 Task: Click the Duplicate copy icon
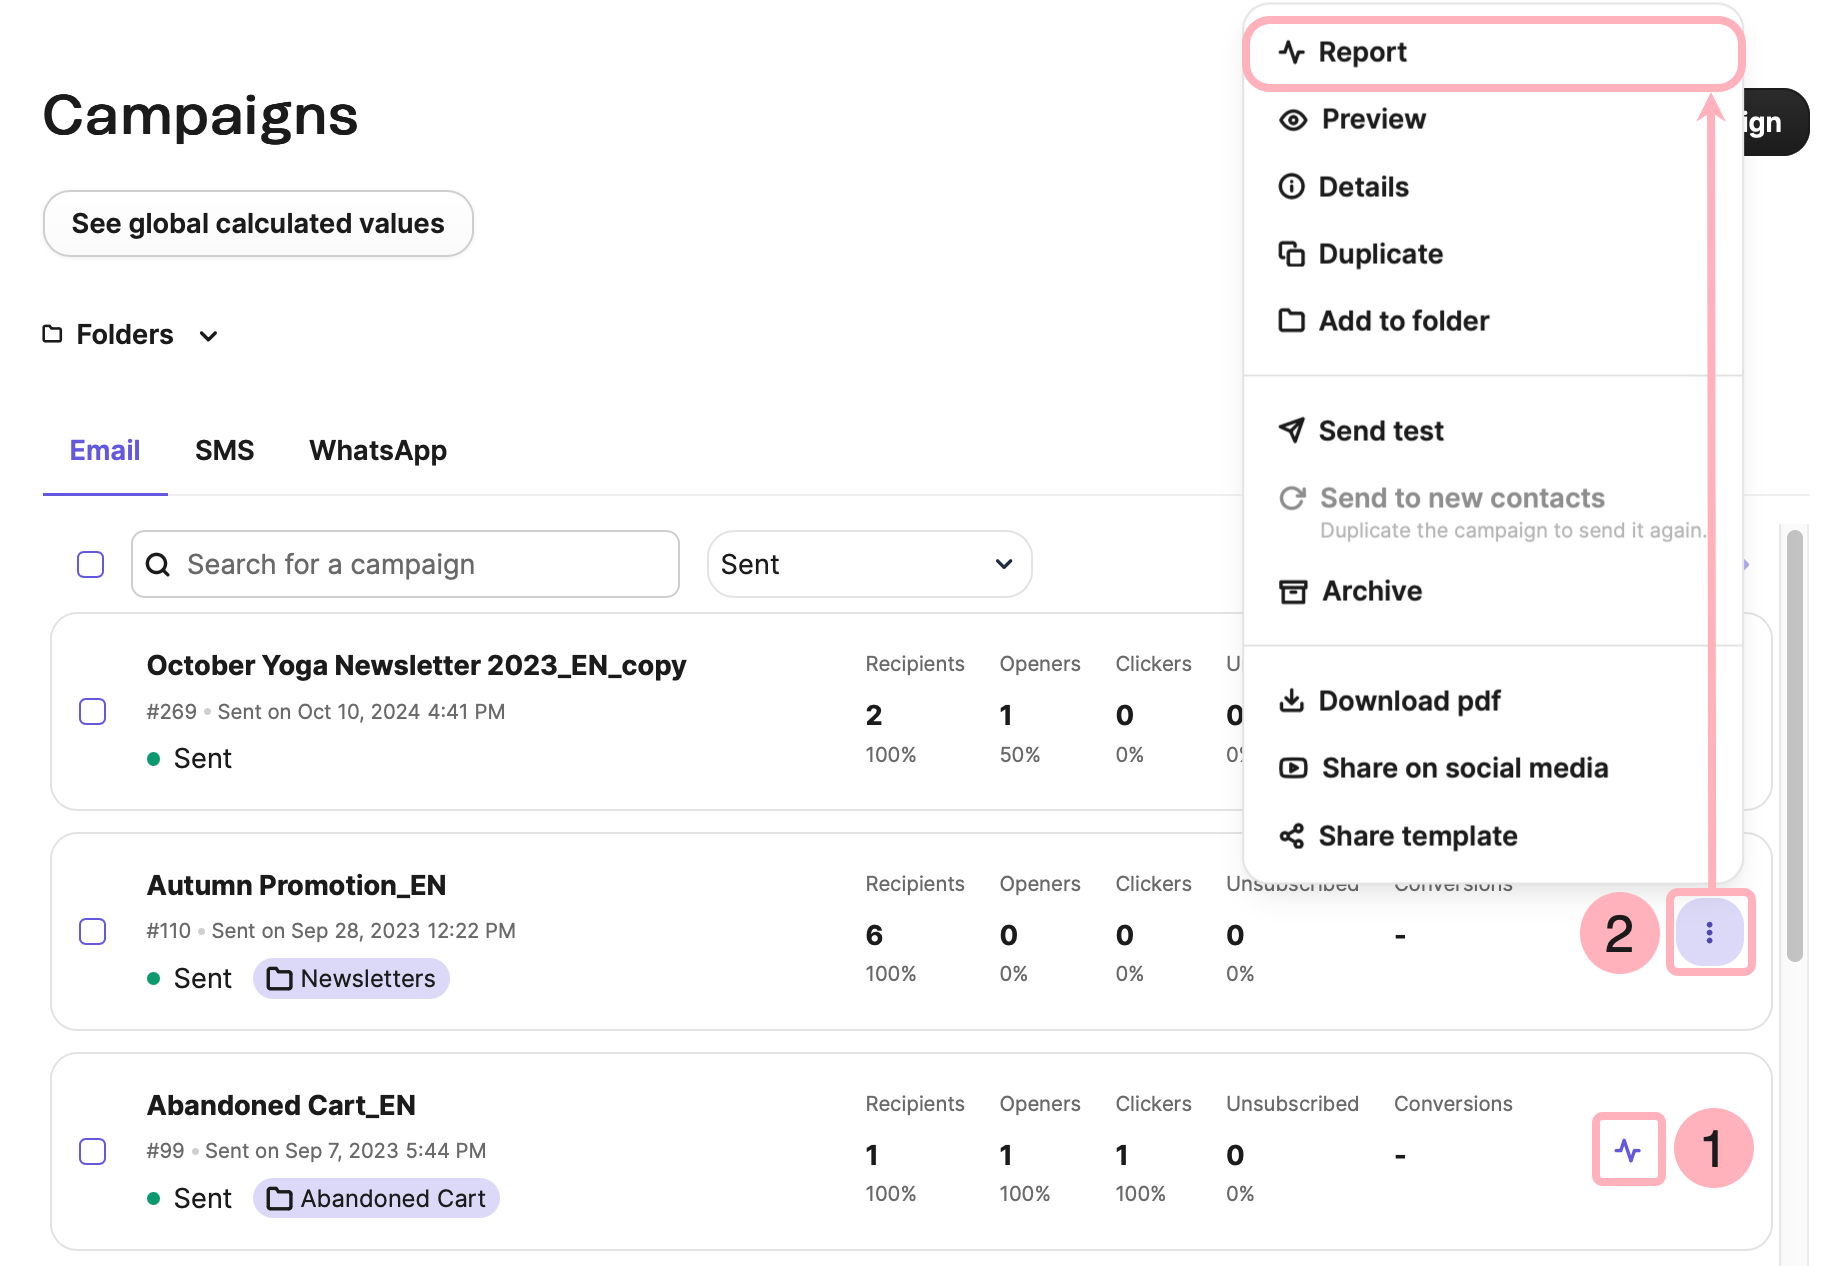[x=1292, y=254]
